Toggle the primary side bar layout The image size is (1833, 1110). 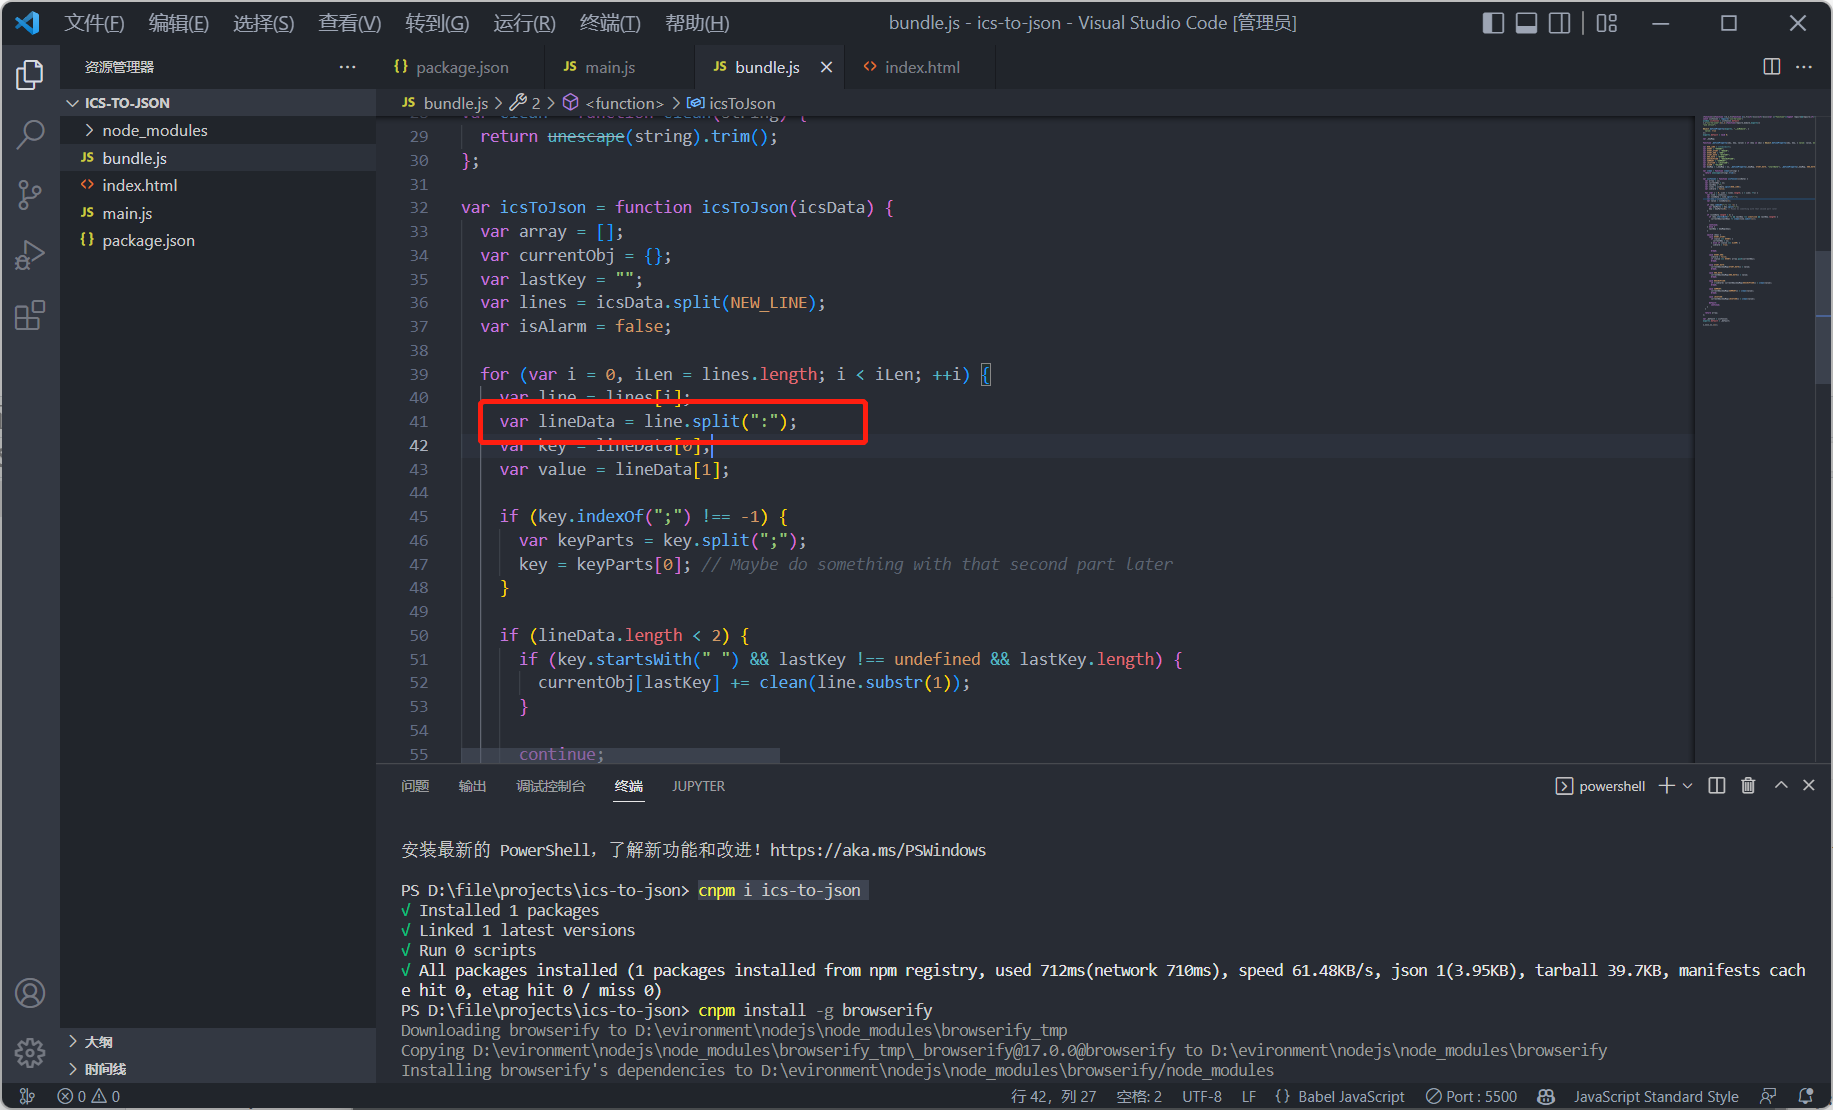[1493, 23]
